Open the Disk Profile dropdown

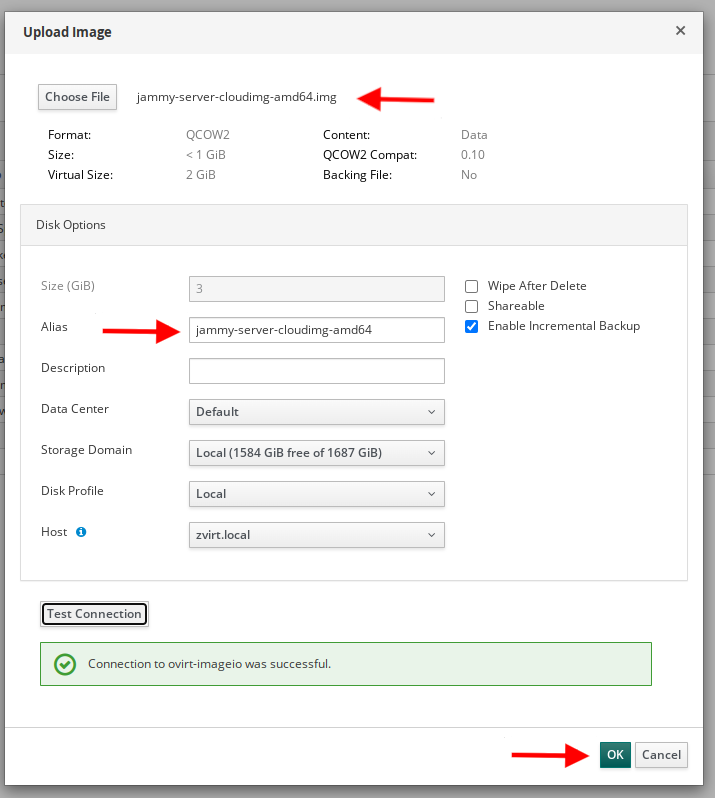point(316,494)
